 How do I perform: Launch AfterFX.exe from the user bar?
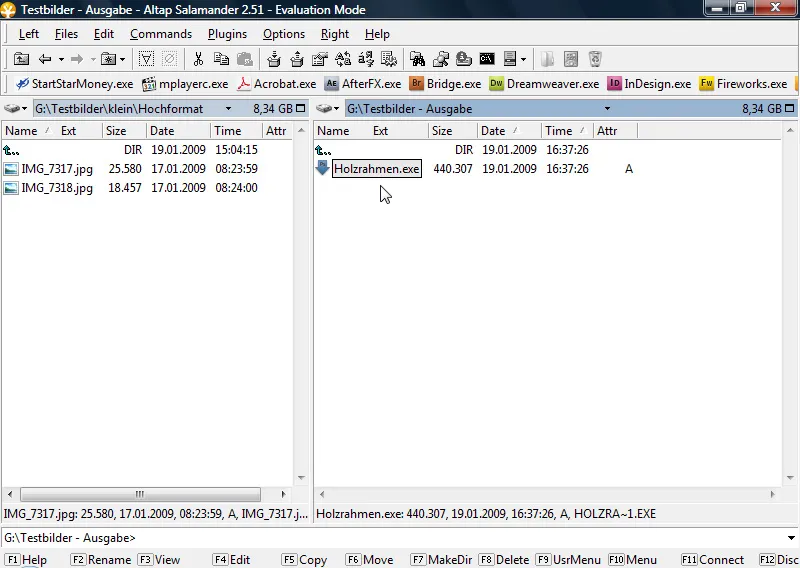(x=363, y=84)
